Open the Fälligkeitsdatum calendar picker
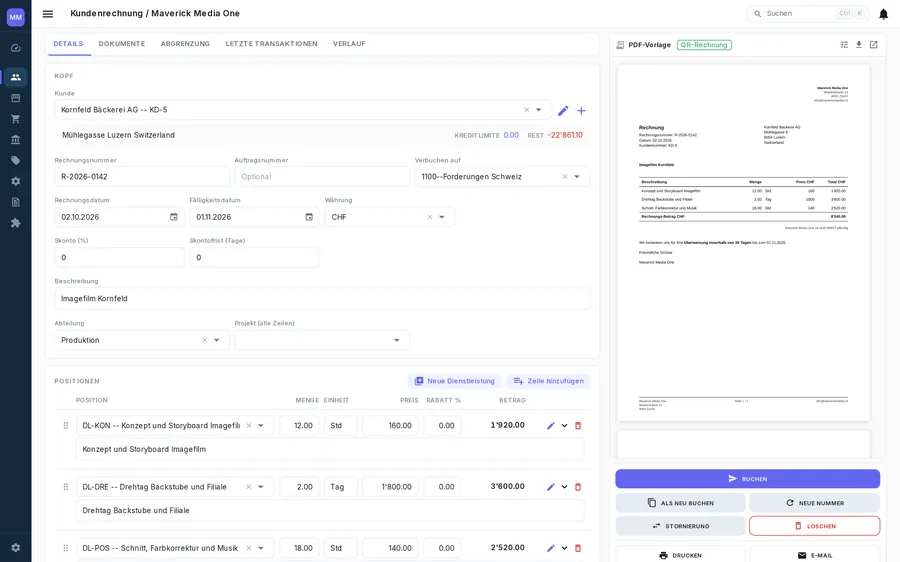The image size is (900, 562). pyautogui.click(x=309, y=217)
